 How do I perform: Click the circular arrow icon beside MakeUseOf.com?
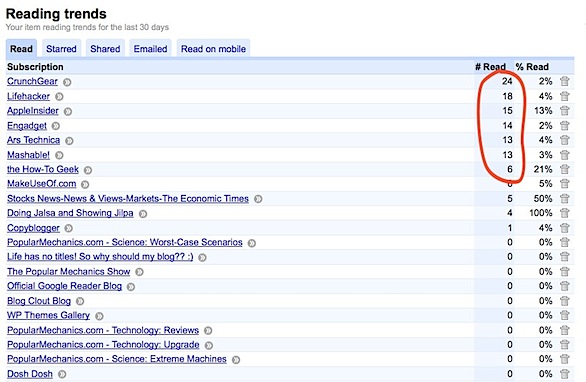point(85,185)
